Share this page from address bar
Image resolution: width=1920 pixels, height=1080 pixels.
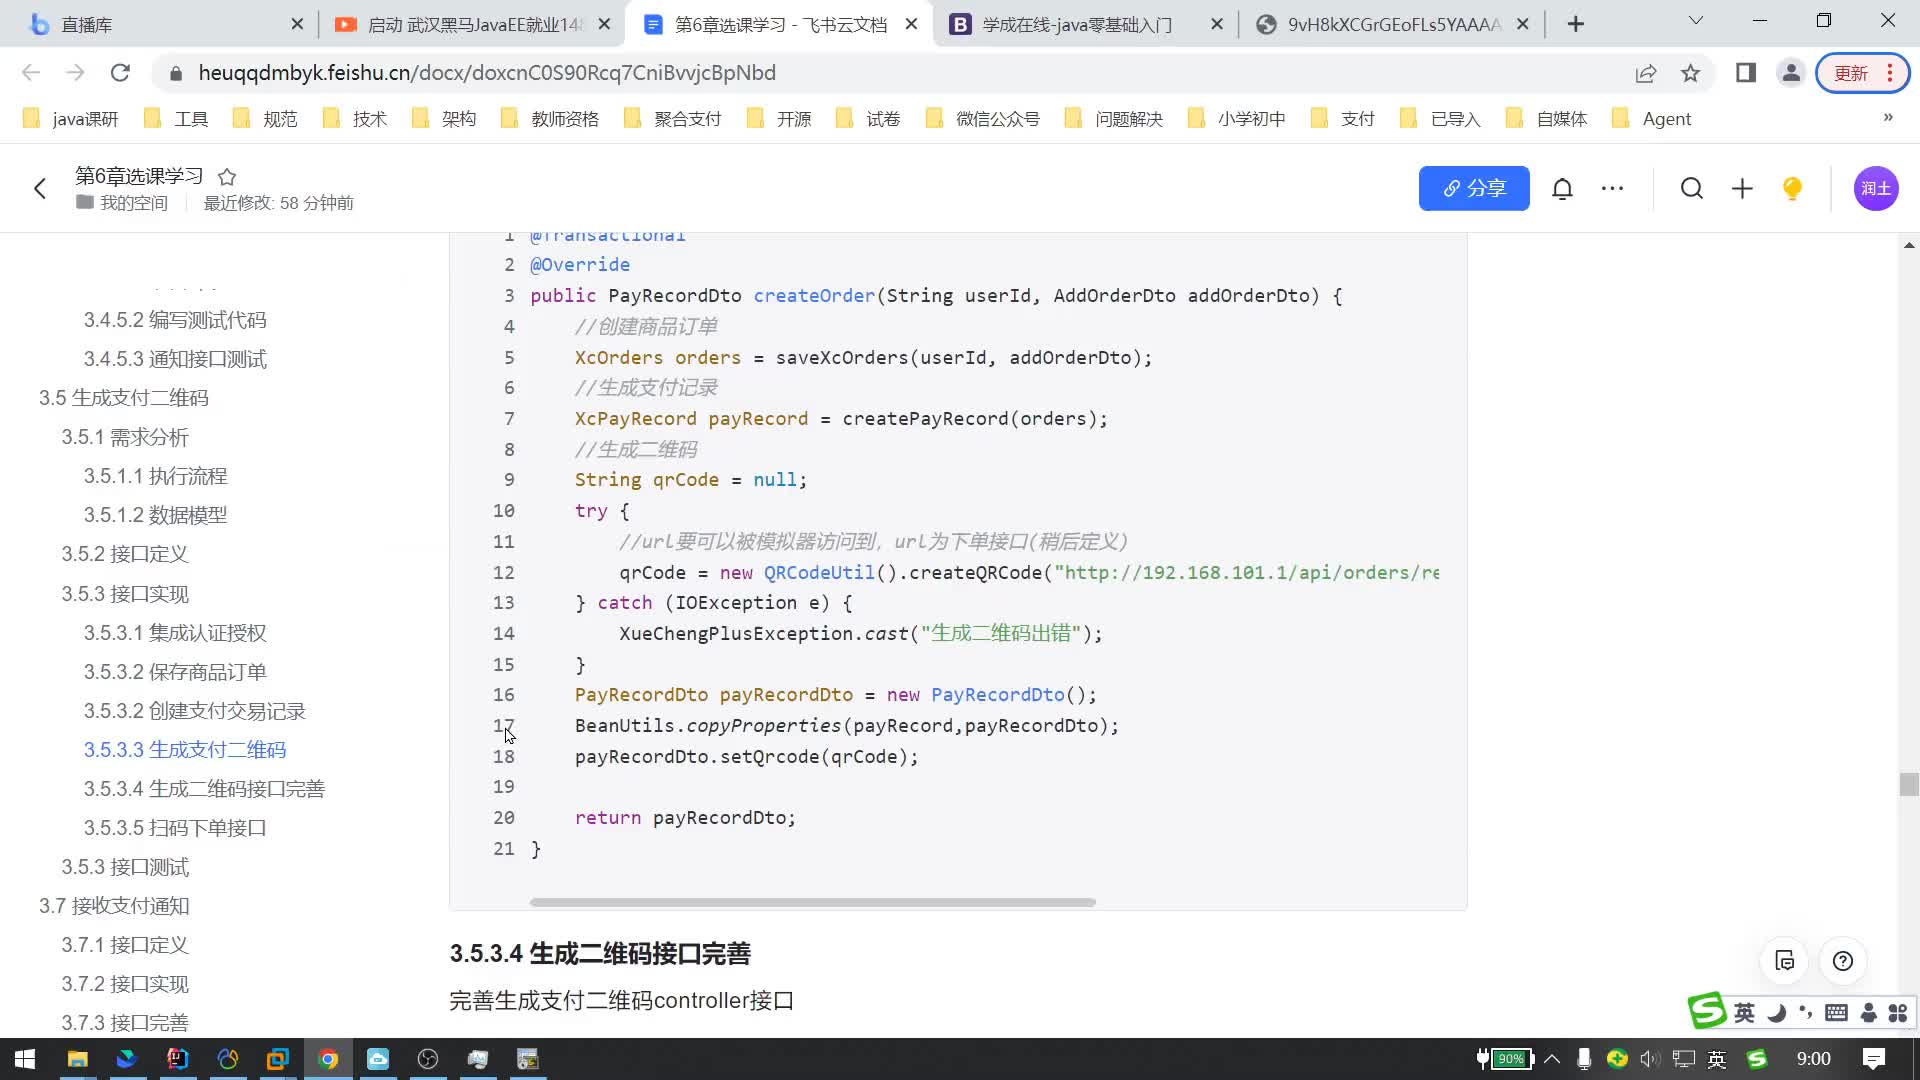(1645, 73)
